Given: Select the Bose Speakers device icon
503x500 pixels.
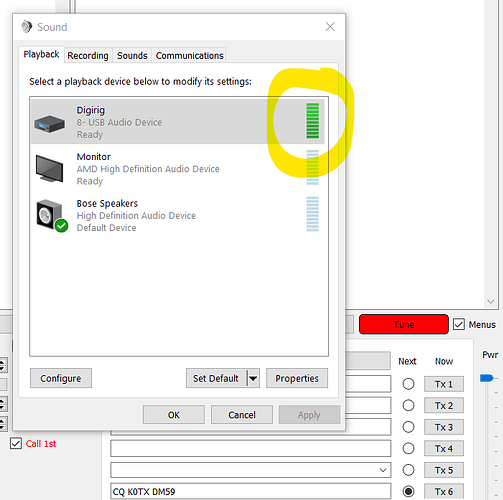Looking at the screenshot, I should (52, 215).
